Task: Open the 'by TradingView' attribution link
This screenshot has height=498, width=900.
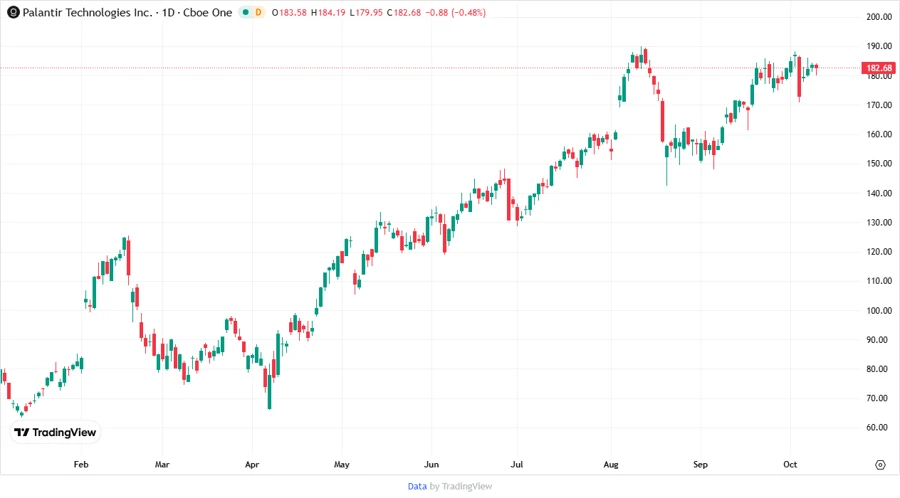Action: pos(461,486)
